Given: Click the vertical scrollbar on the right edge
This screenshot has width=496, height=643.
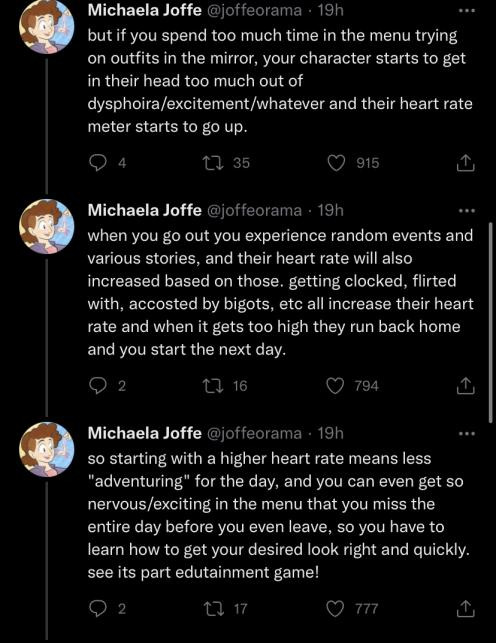Looking at the screenshot, I should (x=490, y=322).
